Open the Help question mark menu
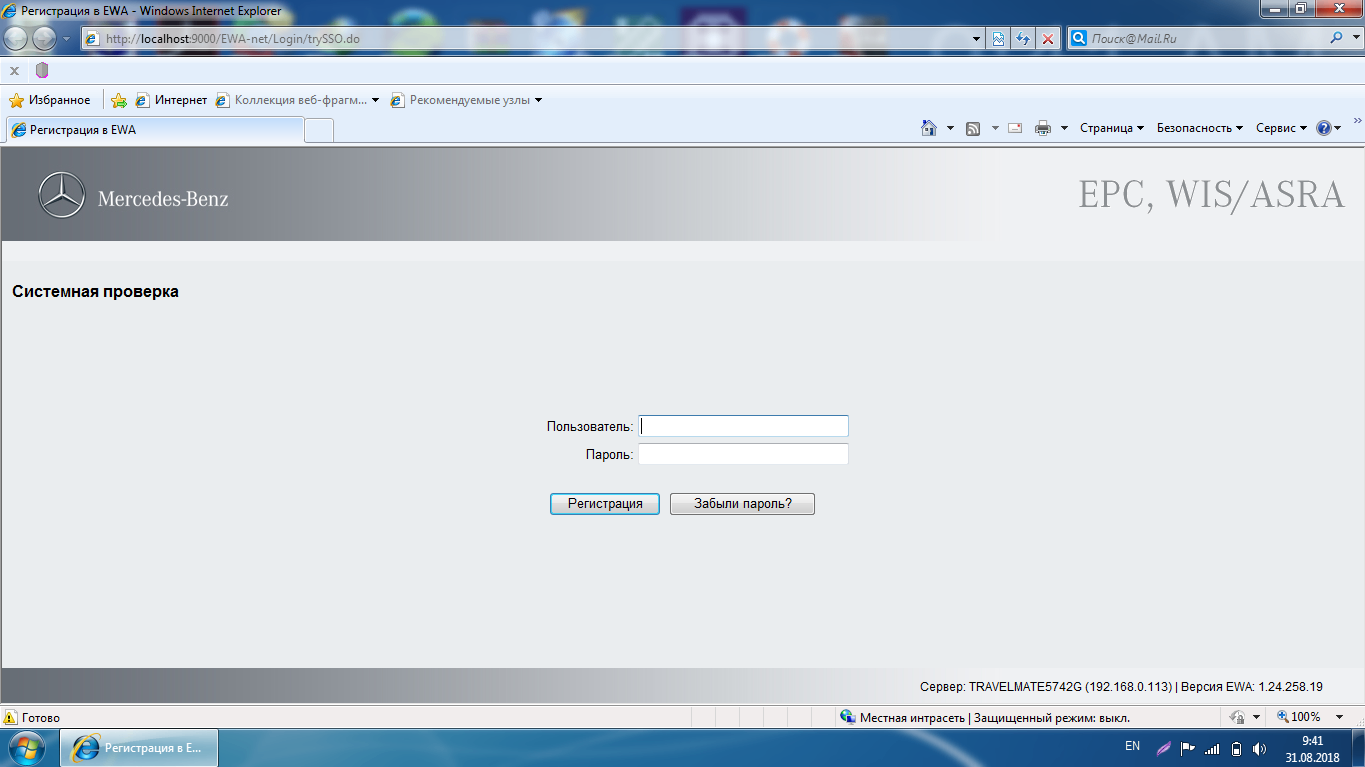Image resolution: width=1365 pixels, height=767 pixels. (1328, 128)
